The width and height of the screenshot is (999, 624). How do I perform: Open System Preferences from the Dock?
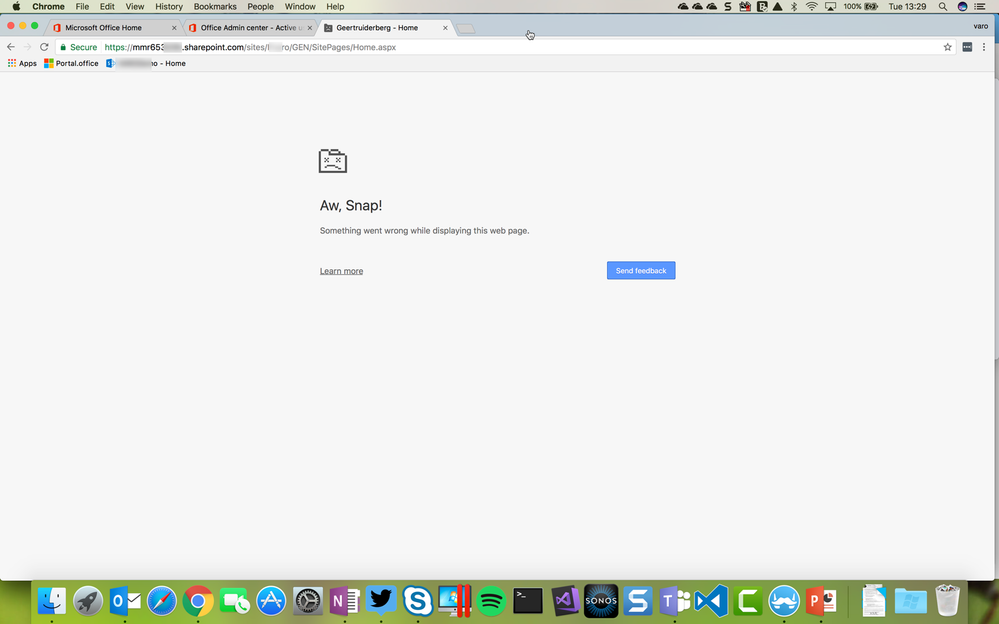click(308, 601)
